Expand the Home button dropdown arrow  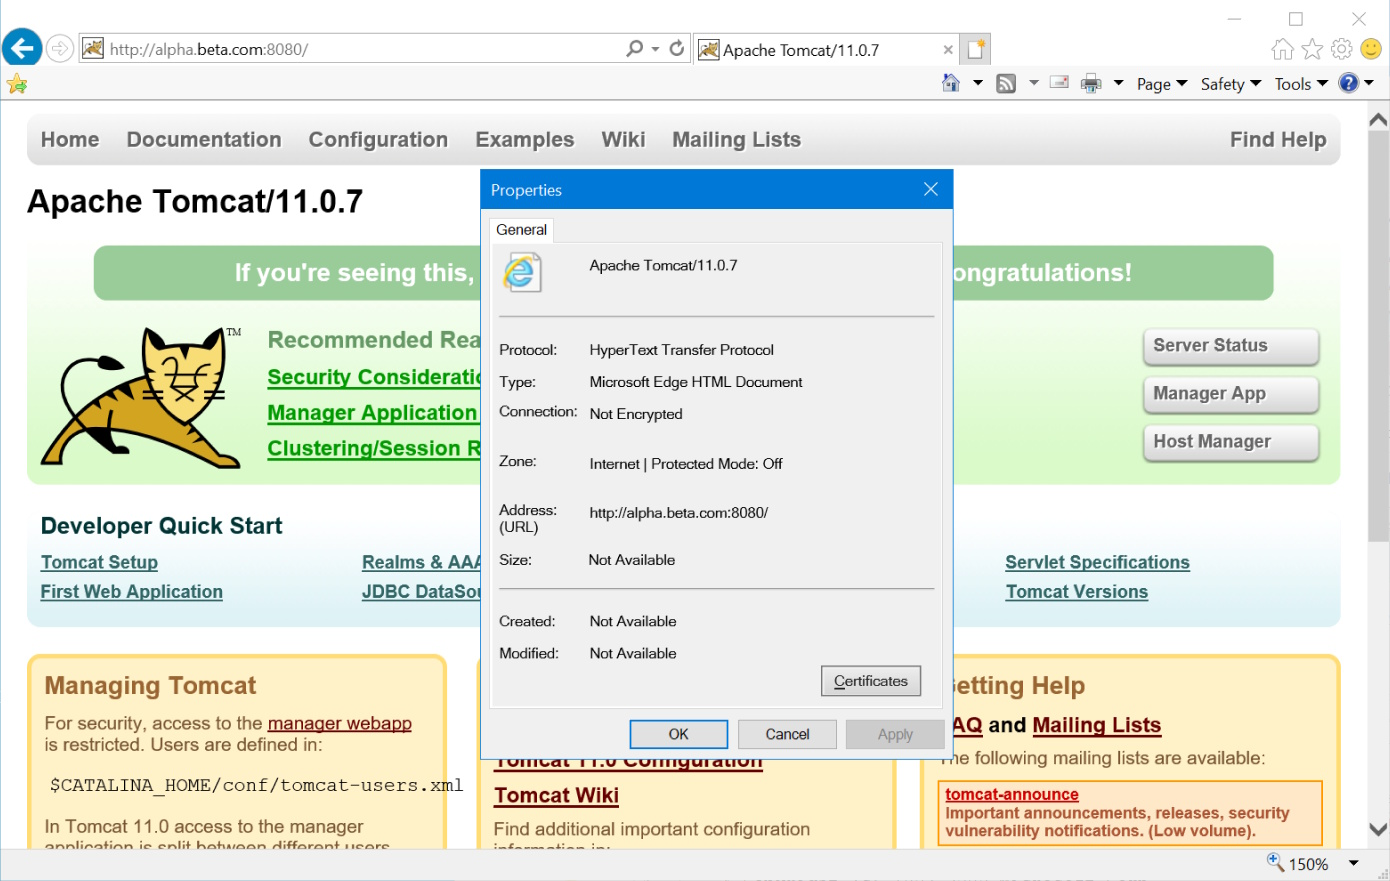(x=977, y=83)
